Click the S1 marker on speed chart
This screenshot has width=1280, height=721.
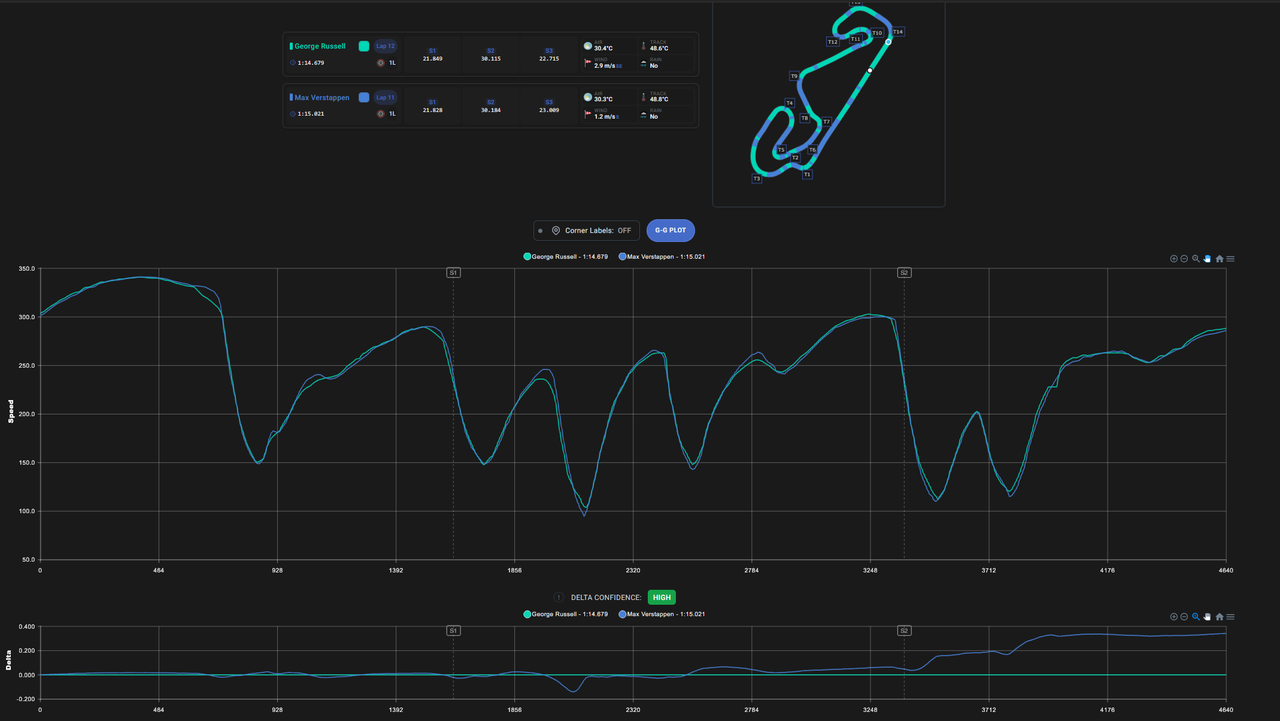(453, 272)
